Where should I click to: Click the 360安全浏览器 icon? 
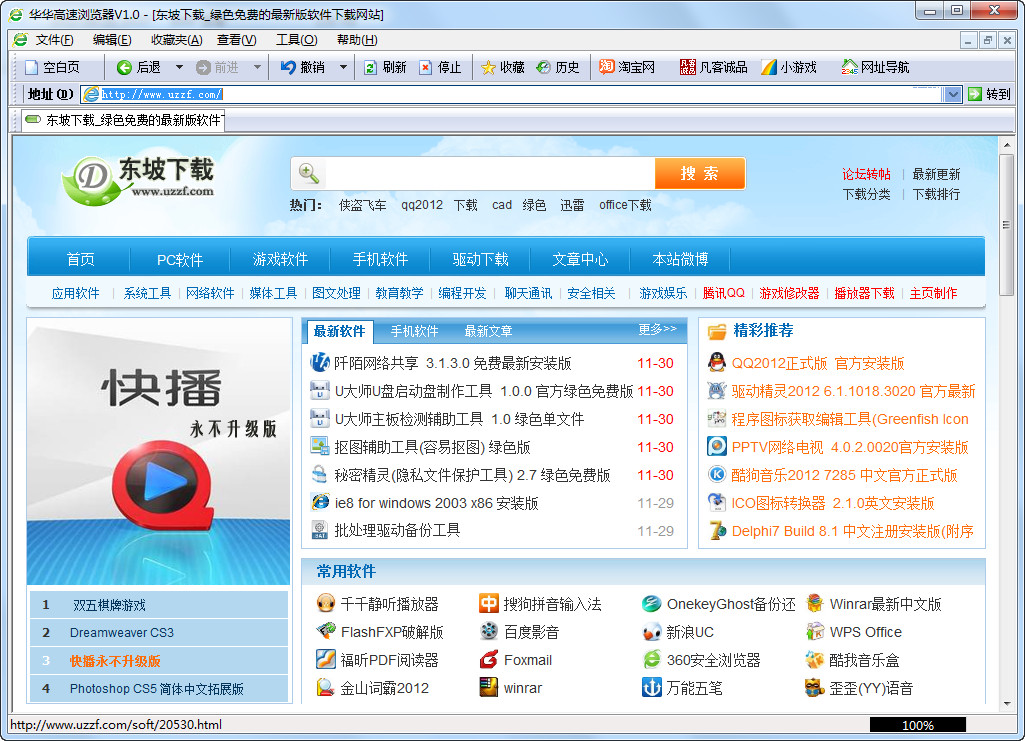pos(651,659)
